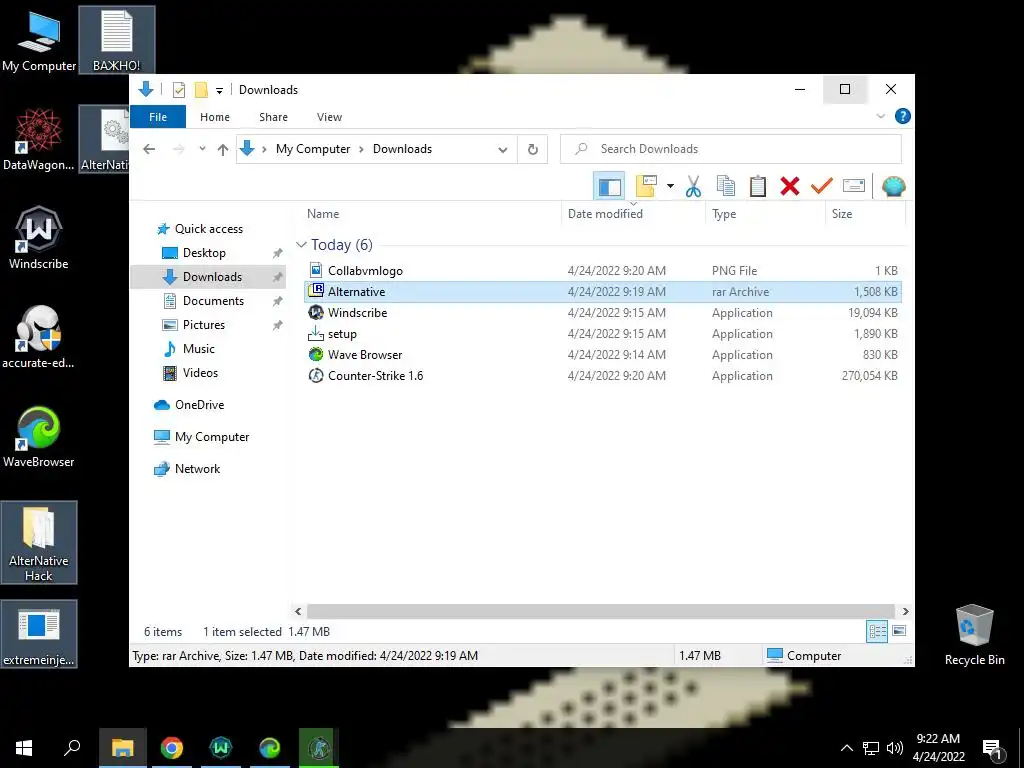Click the Rename toolbar icon
Image resolution: width=1024 pixels, height=768 pixels.
pos(854,187)
